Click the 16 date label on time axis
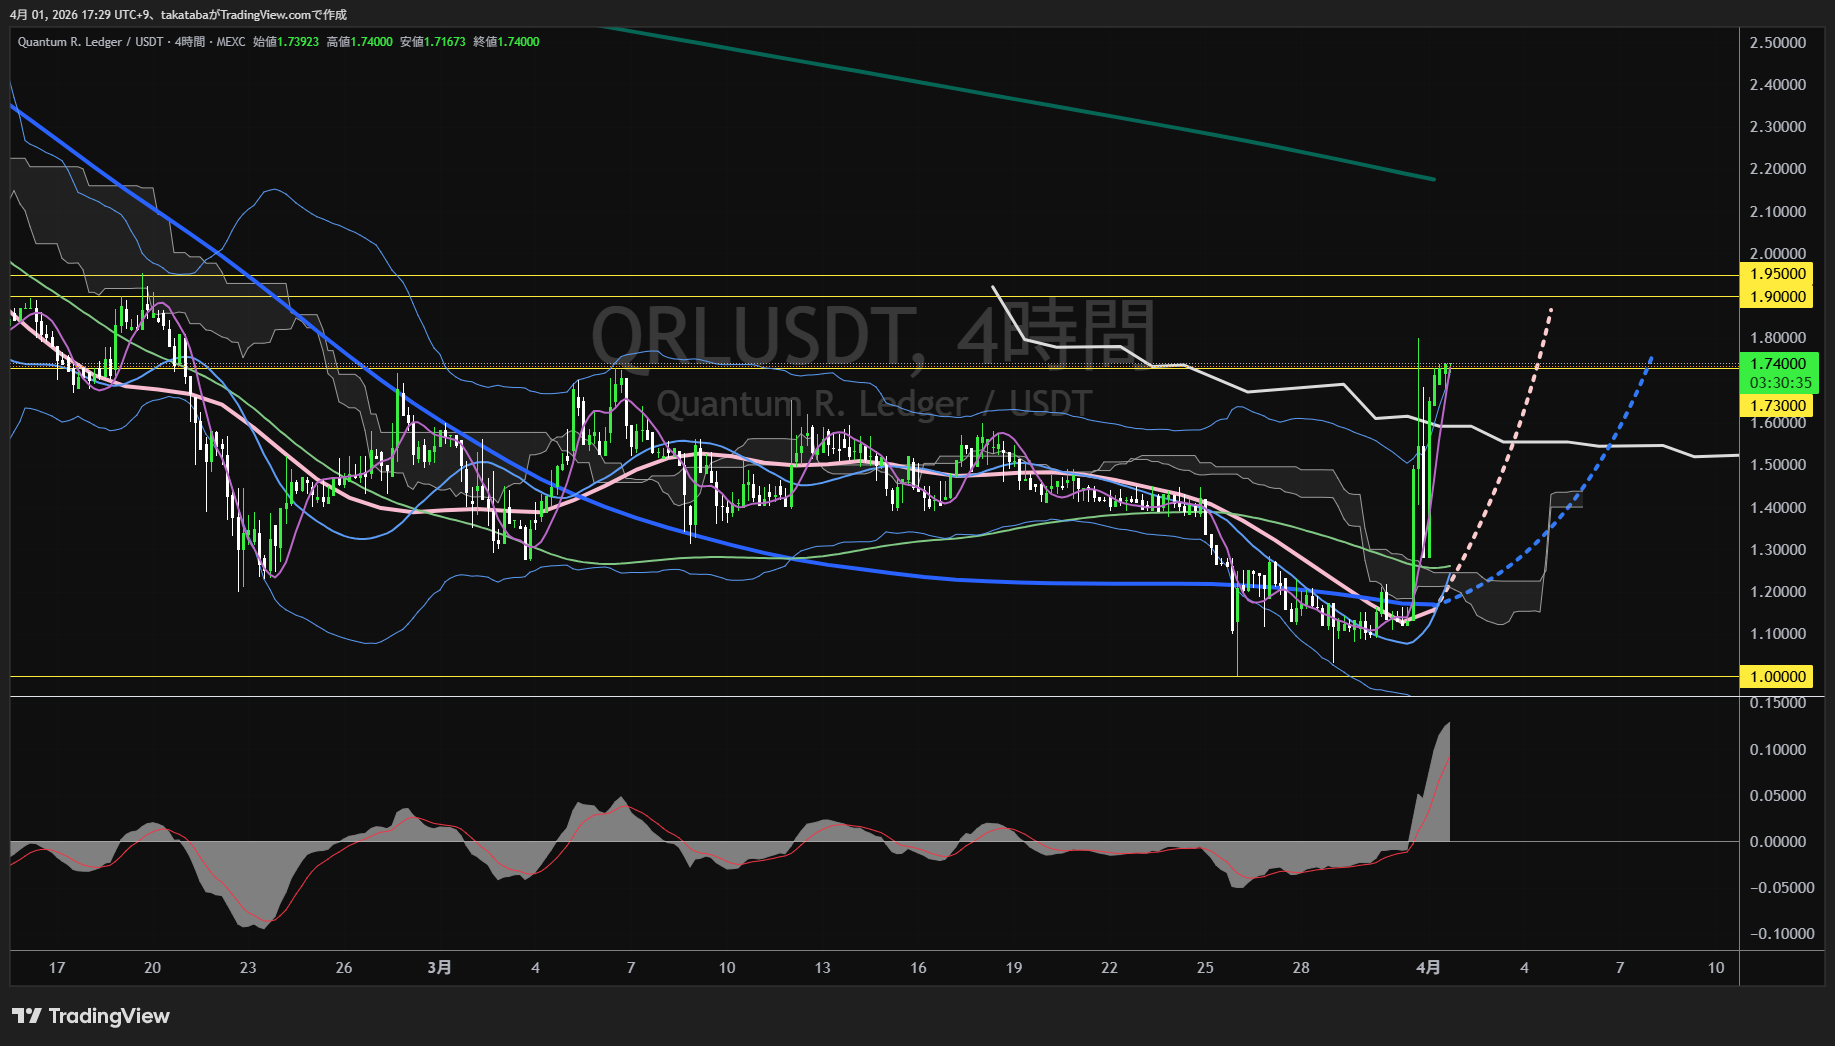Image resolution: width=1835 pixels, height=1046 pixels. (x=918, y=968)
